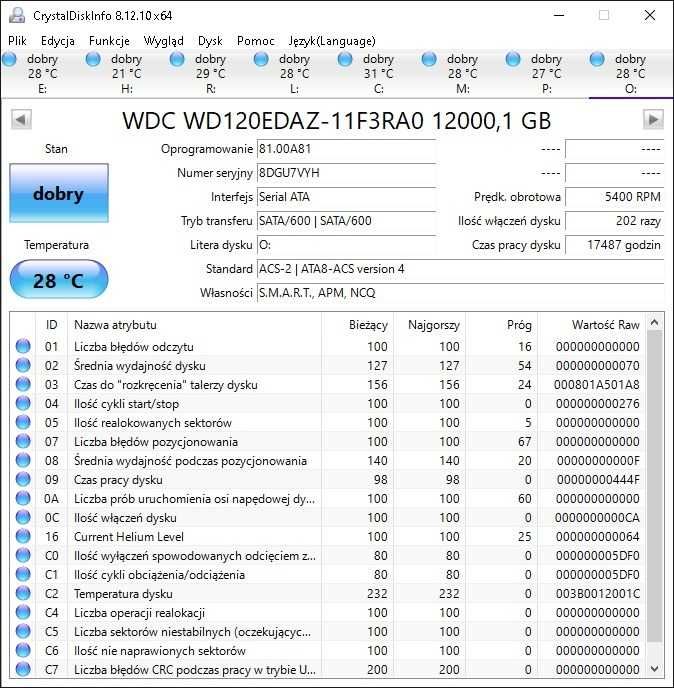Viewport: 674px width, 688px height.
Task: Click the Nazwa atrybutu column header
Action: (x=194, y=325)
